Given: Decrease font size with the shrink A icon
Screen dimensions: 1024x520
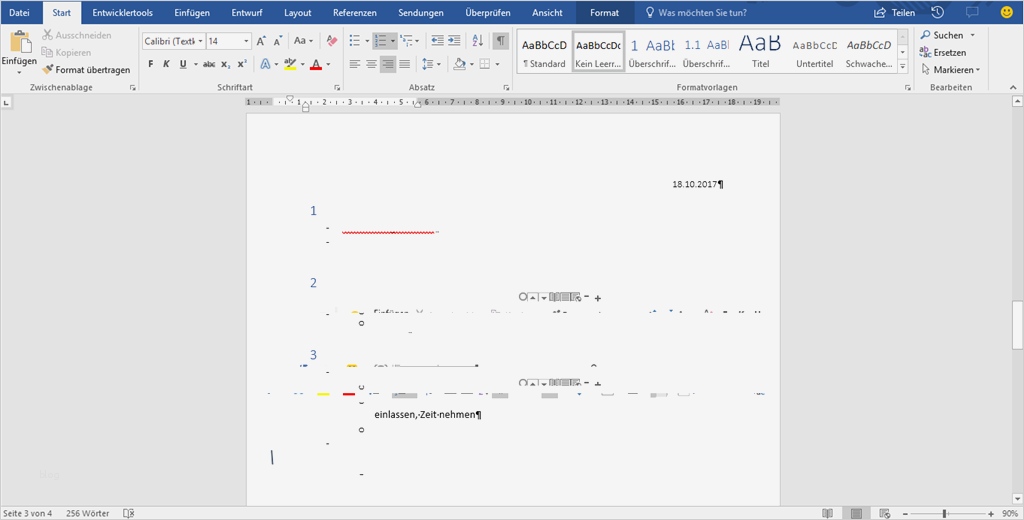Looking at the screenshot, I should point(278,41).
